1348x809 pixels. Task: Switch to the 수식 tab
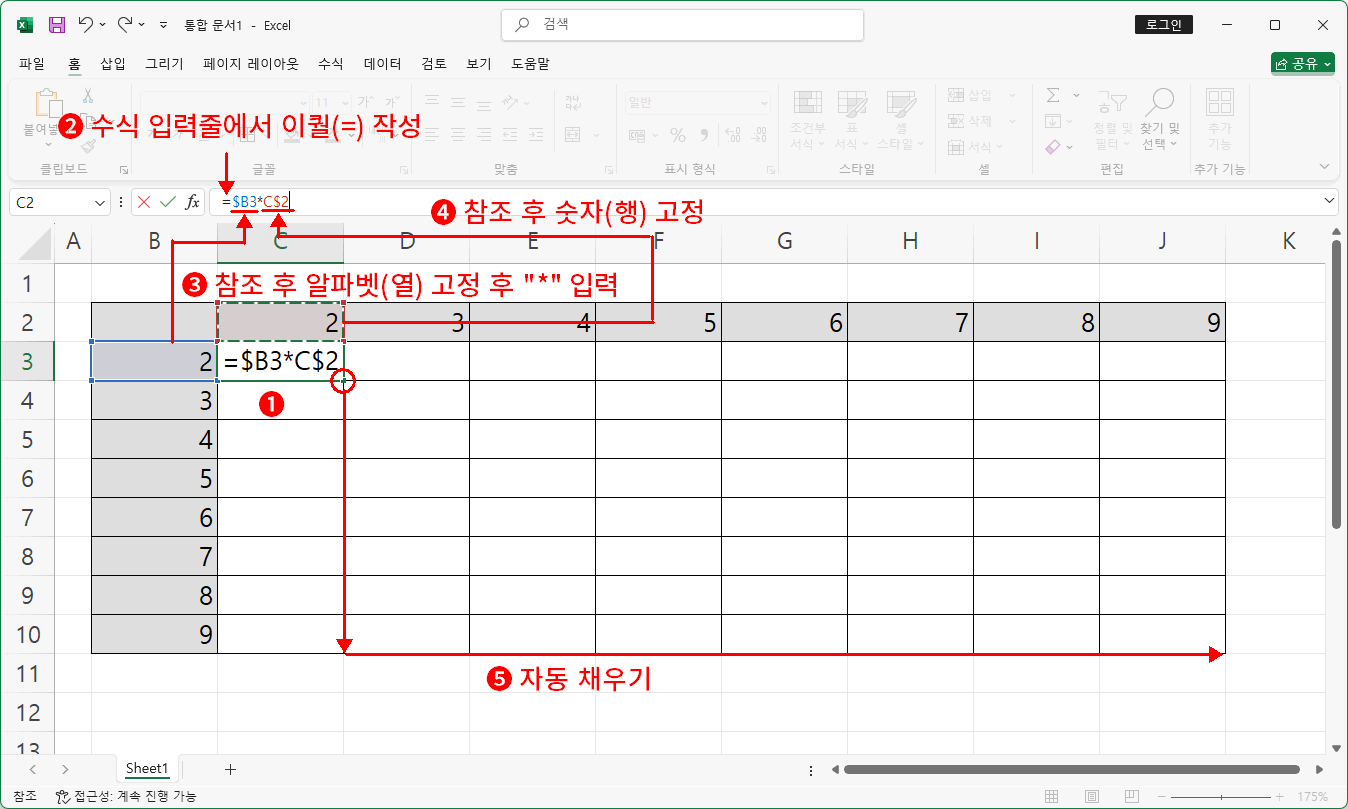(x=331, y=63)
